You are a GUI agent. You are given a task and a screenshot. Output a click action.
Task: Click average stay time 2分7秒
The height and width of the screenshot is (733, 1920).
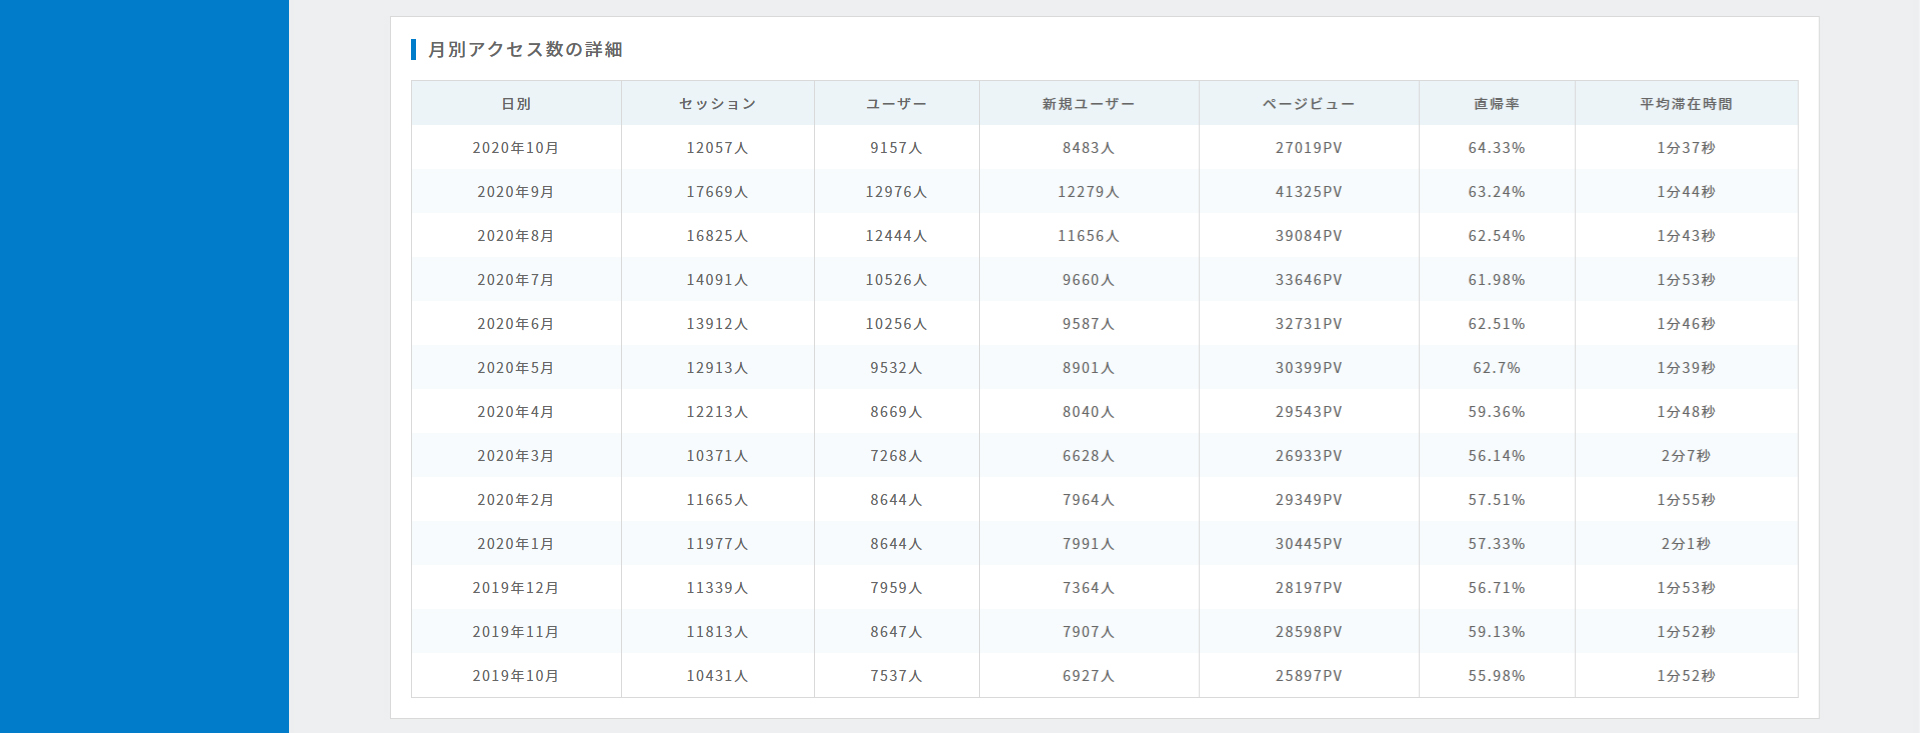(x=1686, y=456)
